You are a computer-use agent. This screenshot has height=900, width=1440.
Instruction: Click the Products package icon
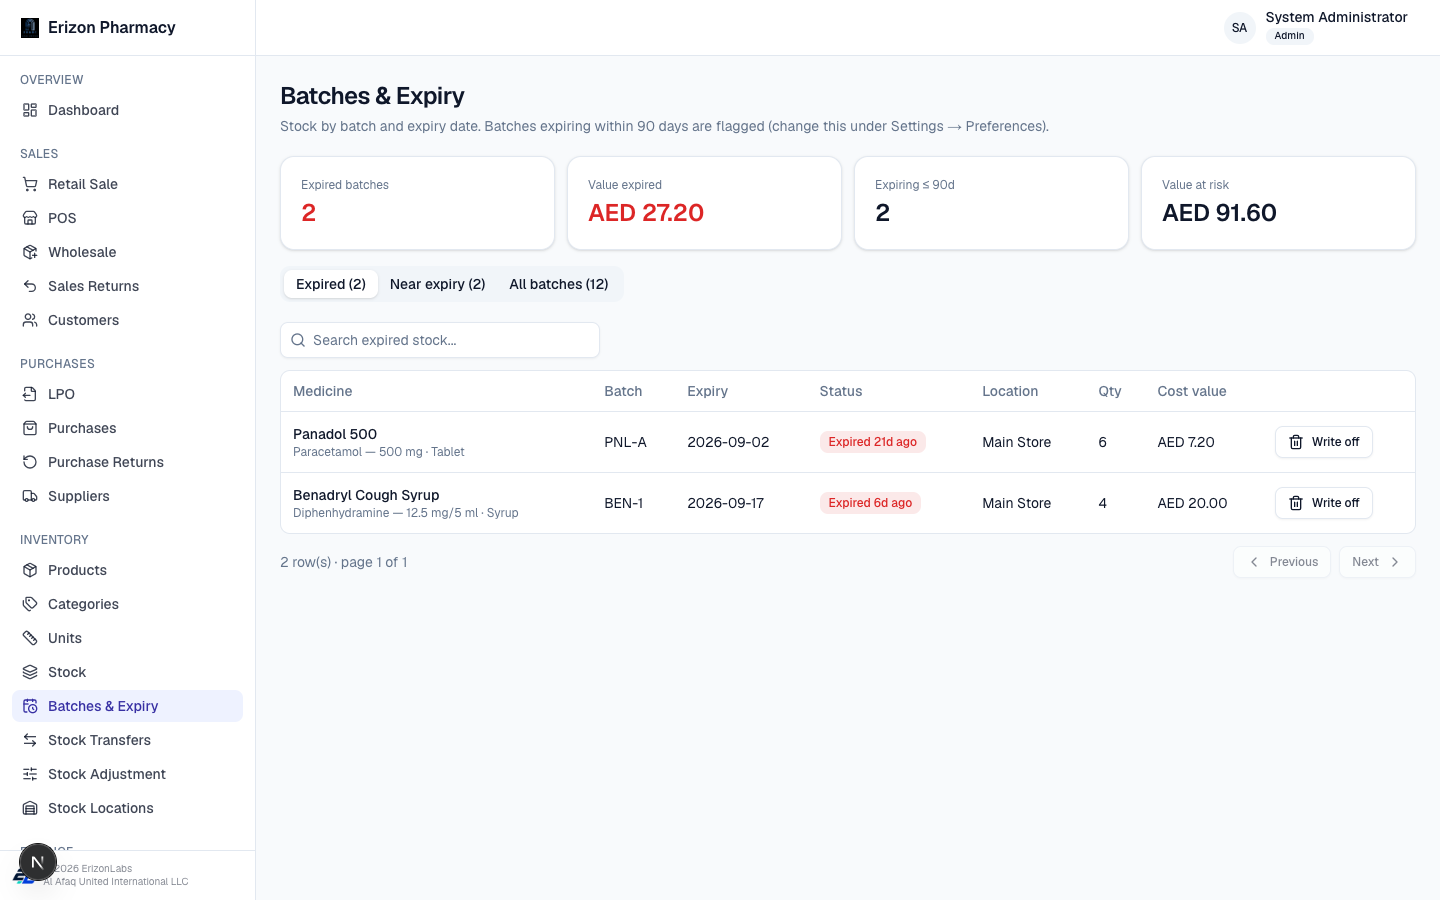30,570
